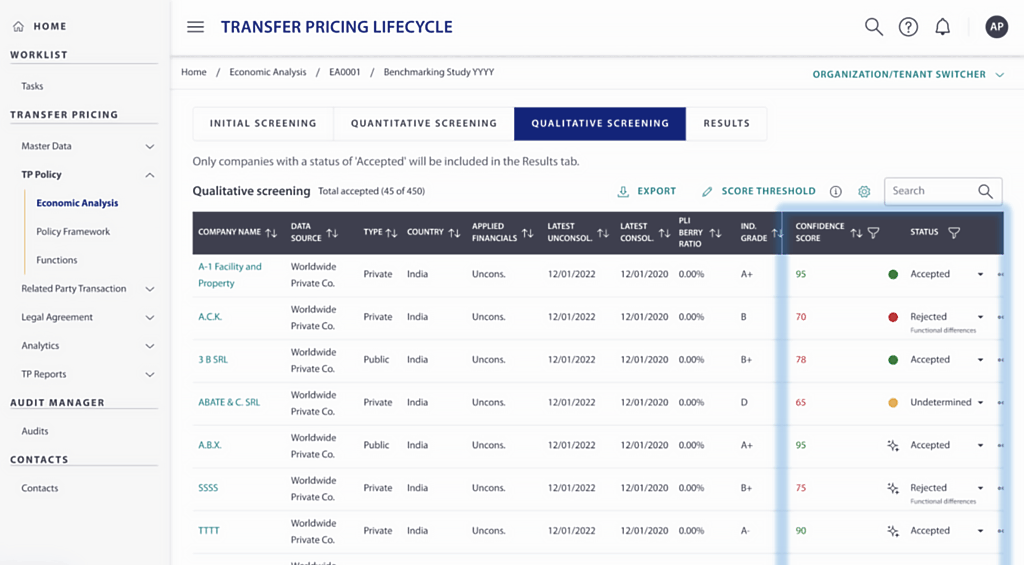Open the hamburger navigation menu
The image size is (1024, 565).
pos(195,27)
